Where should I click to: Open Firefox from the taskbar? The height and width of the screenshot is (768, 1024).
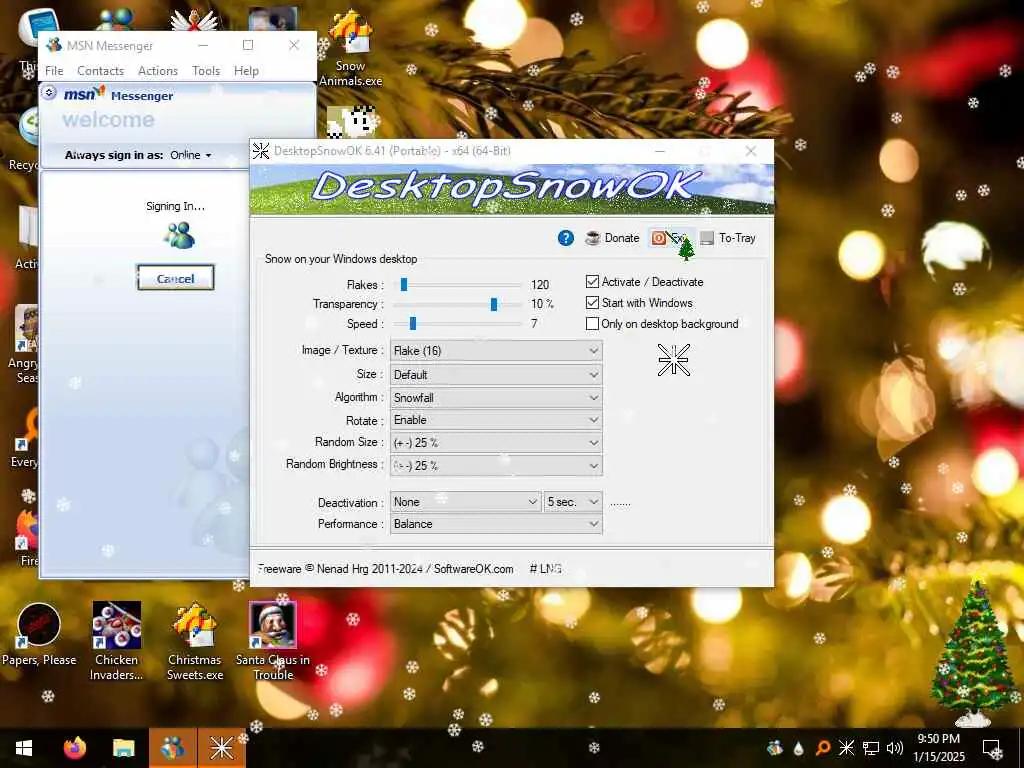click(x=74, y=748)
